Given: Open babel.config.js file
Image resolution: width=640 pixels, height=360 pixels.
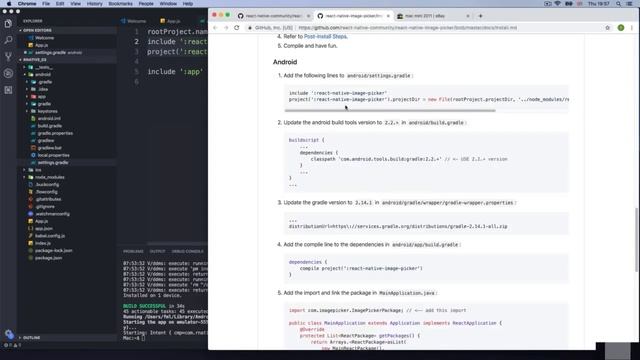Looking at the screenshot, I should [x=50, y=236].
